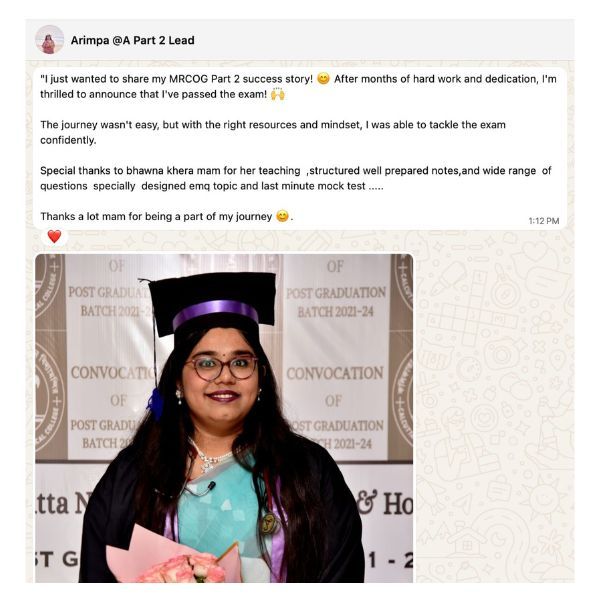This screenshot has width=600, height=600.
Task: Click the graduation cap in the photo
Action: (x=213, y=301)
